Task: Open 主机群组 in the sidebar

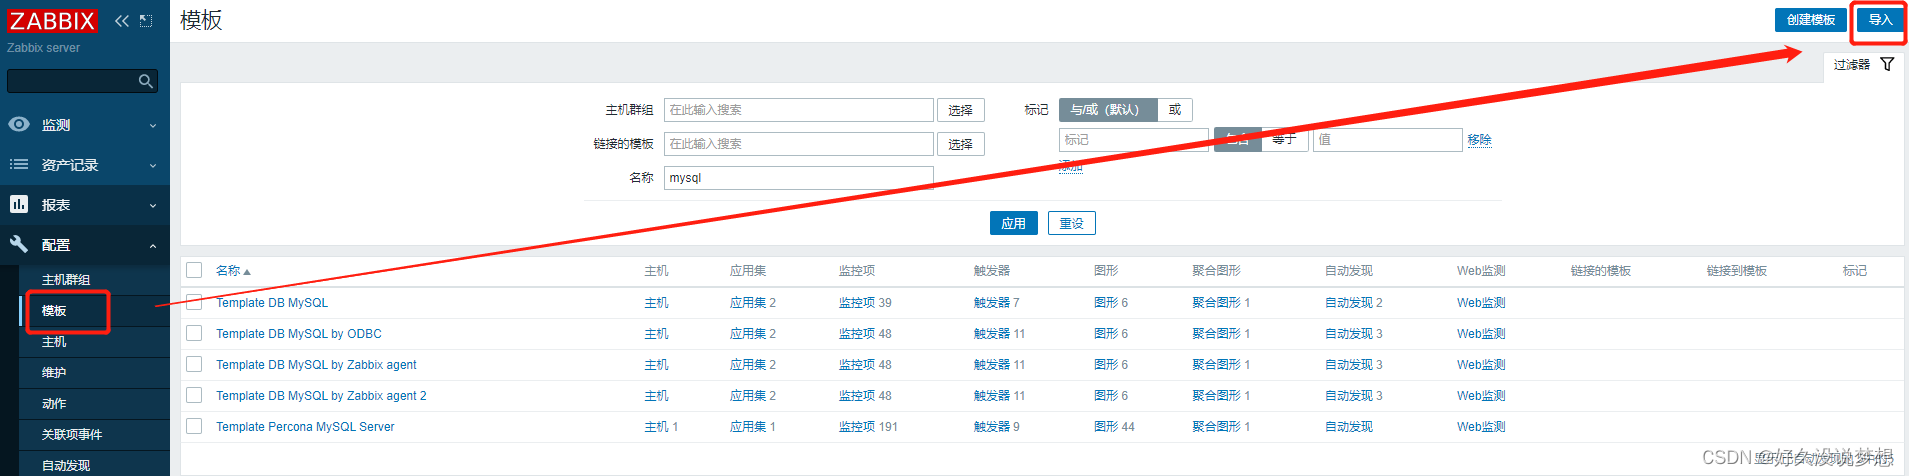Action: coord(66,280)
